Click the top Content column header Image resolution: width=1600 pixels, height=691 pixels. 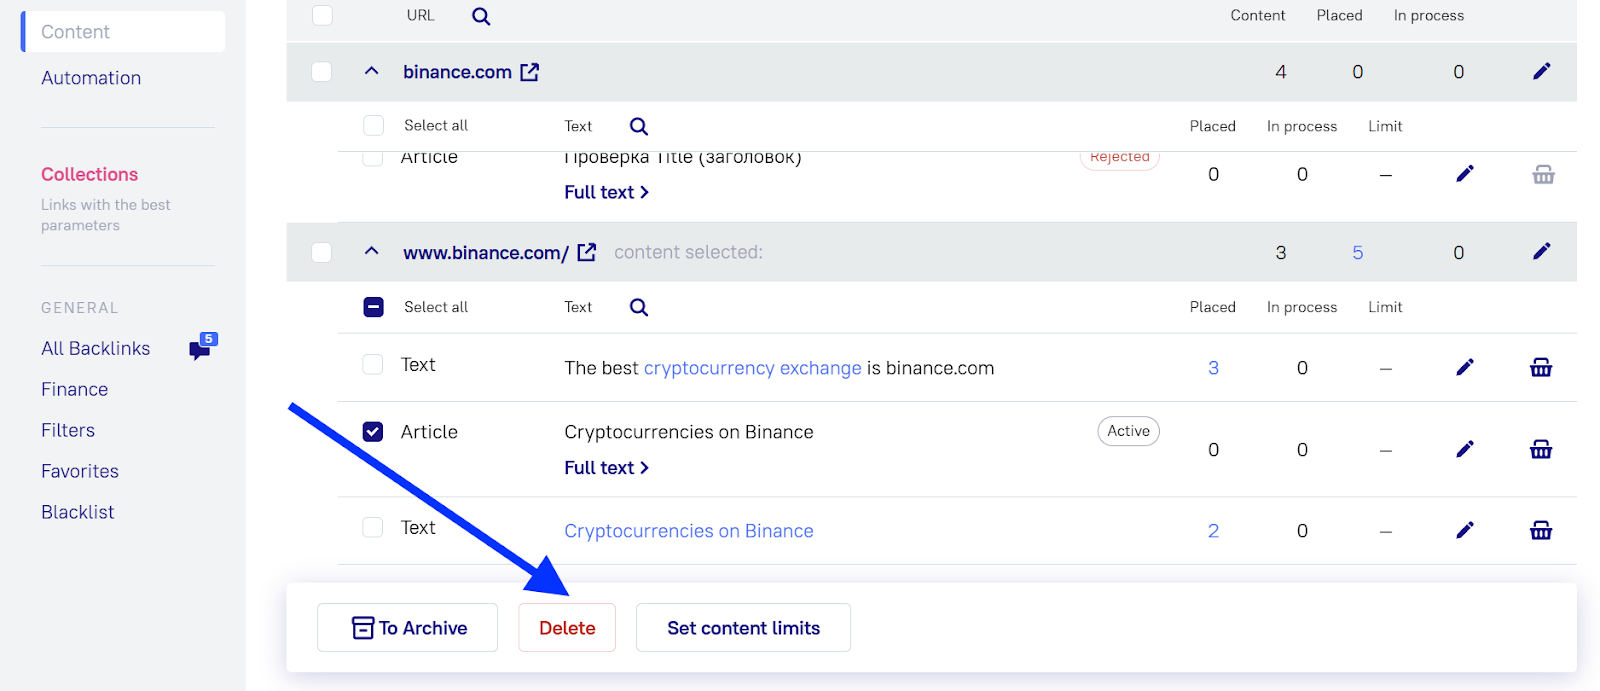click(1257, 15)
